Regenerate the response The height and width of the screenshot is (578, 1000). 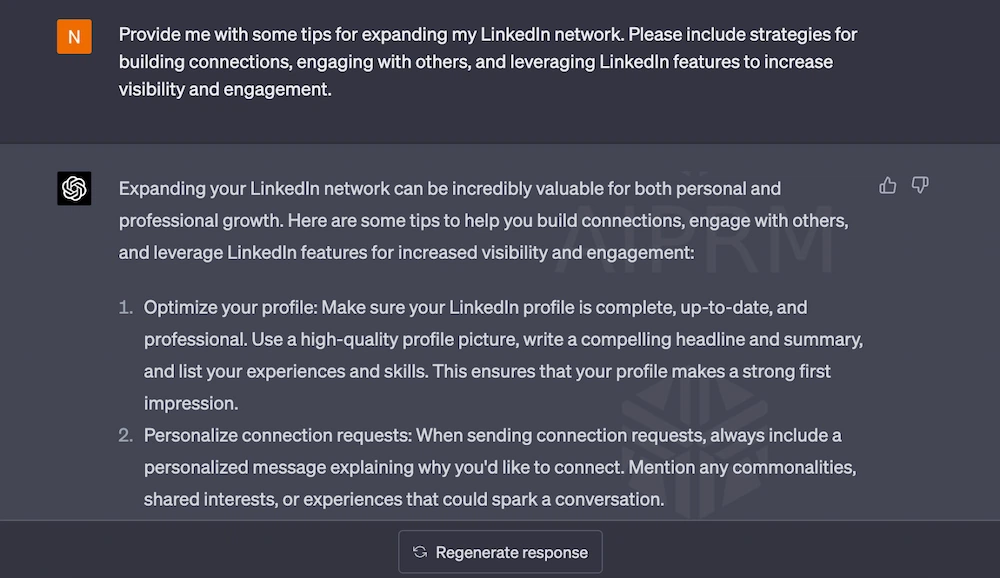(501, 552)
